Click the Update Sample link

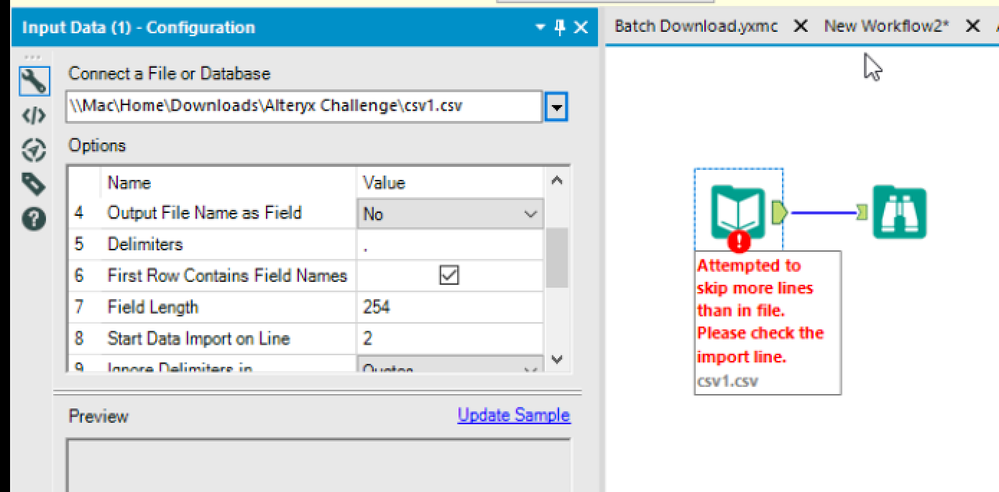(514, 416)
